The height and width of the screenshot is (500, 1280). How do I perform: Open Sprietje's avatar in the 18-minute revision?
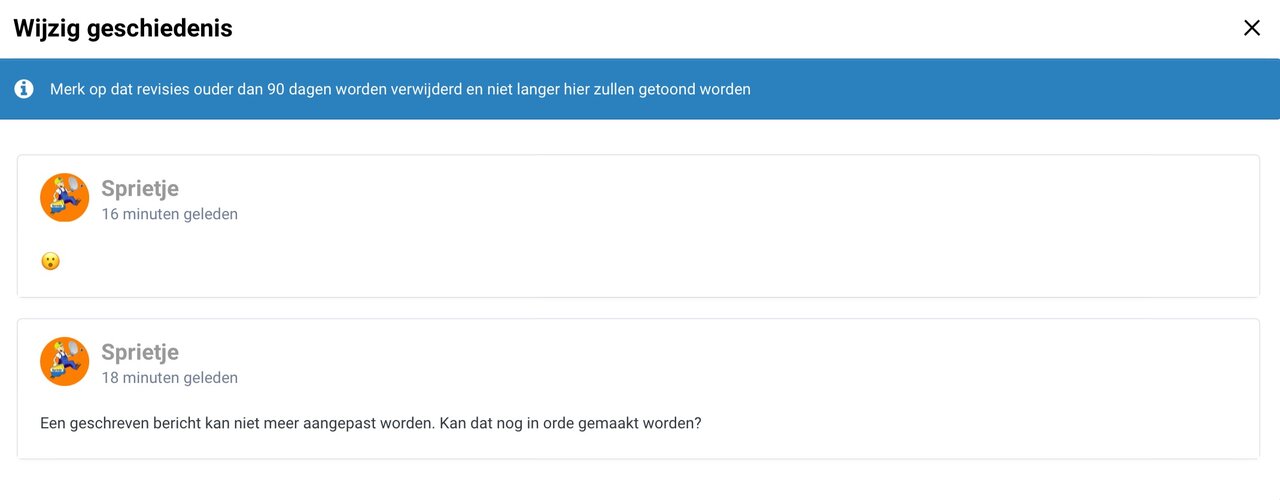pyautogui.click(x=64, y=362)
